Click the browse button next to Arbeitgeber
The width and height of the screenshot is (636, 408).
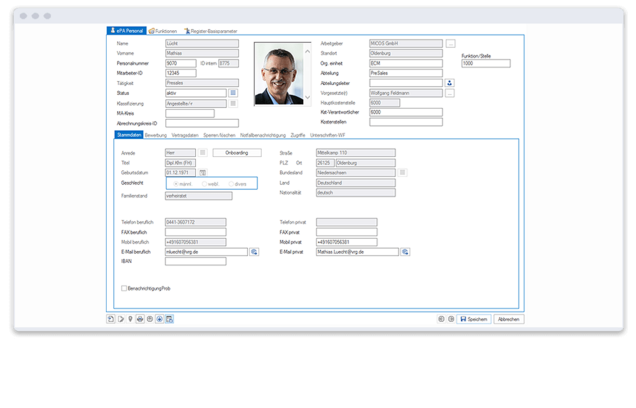(x=450, y=43)
